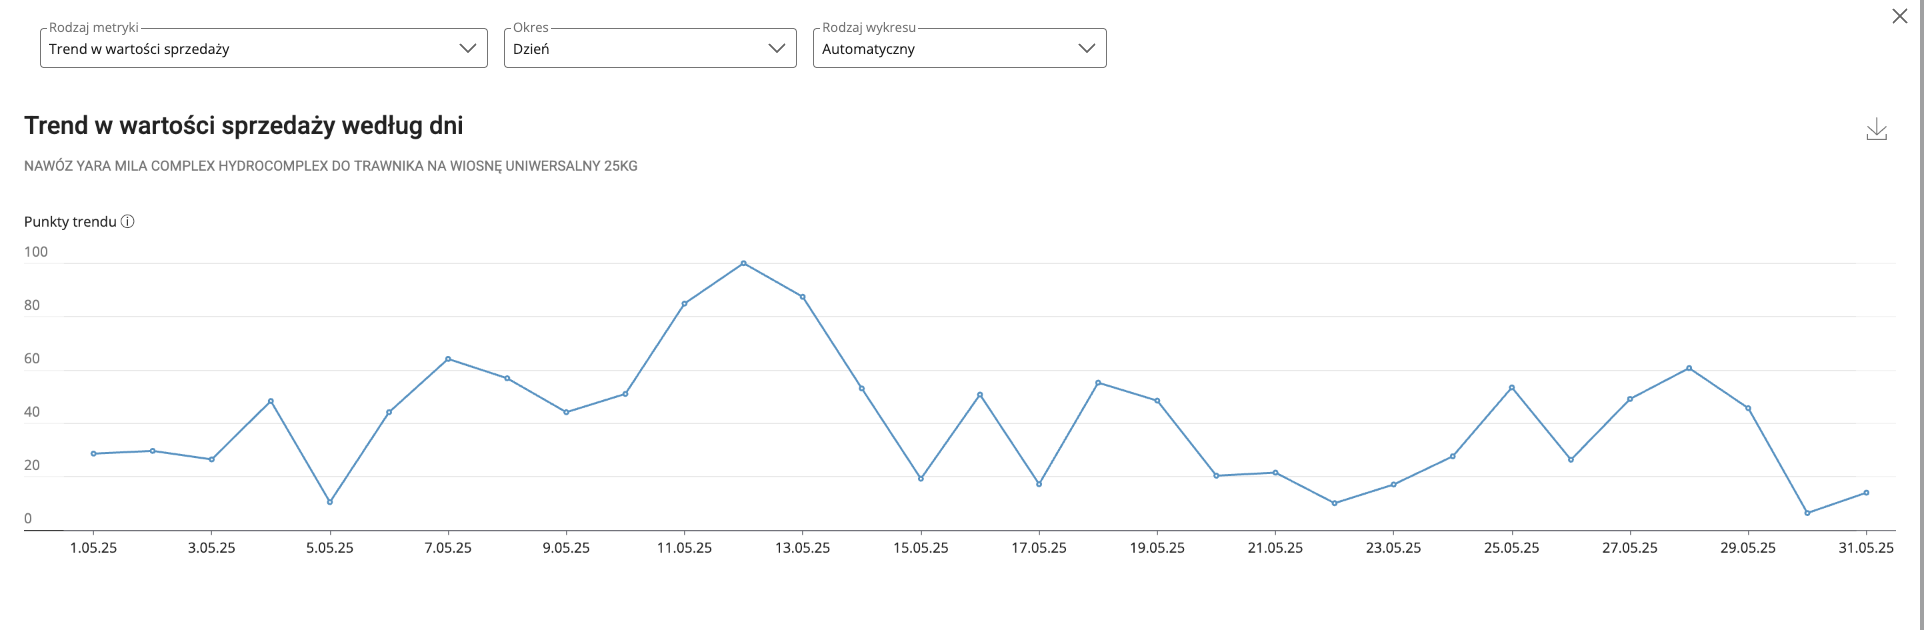Click the data point above 13.05.25
This screenshot has height=630, width=1924.
tap(803, 297)
